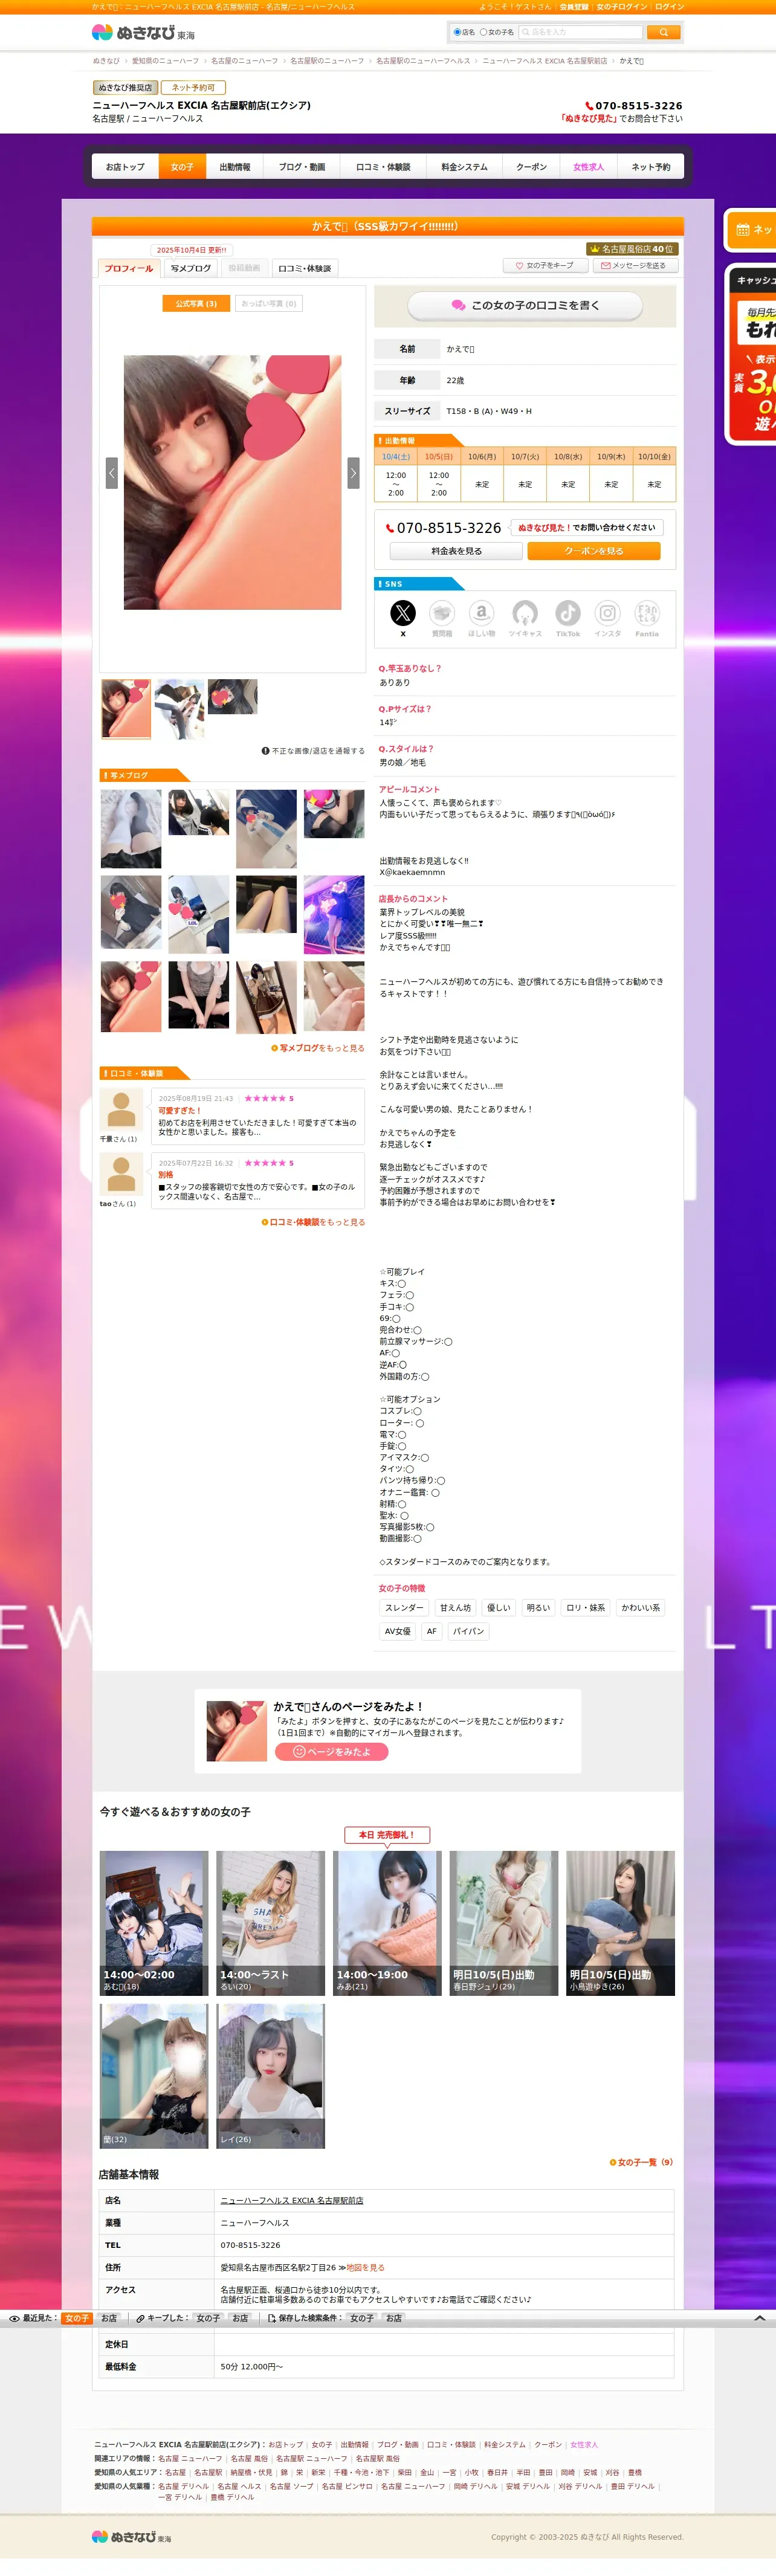Click the 料金表を見る button
This screenshot has height=2576, width=776.
(456, 551)
